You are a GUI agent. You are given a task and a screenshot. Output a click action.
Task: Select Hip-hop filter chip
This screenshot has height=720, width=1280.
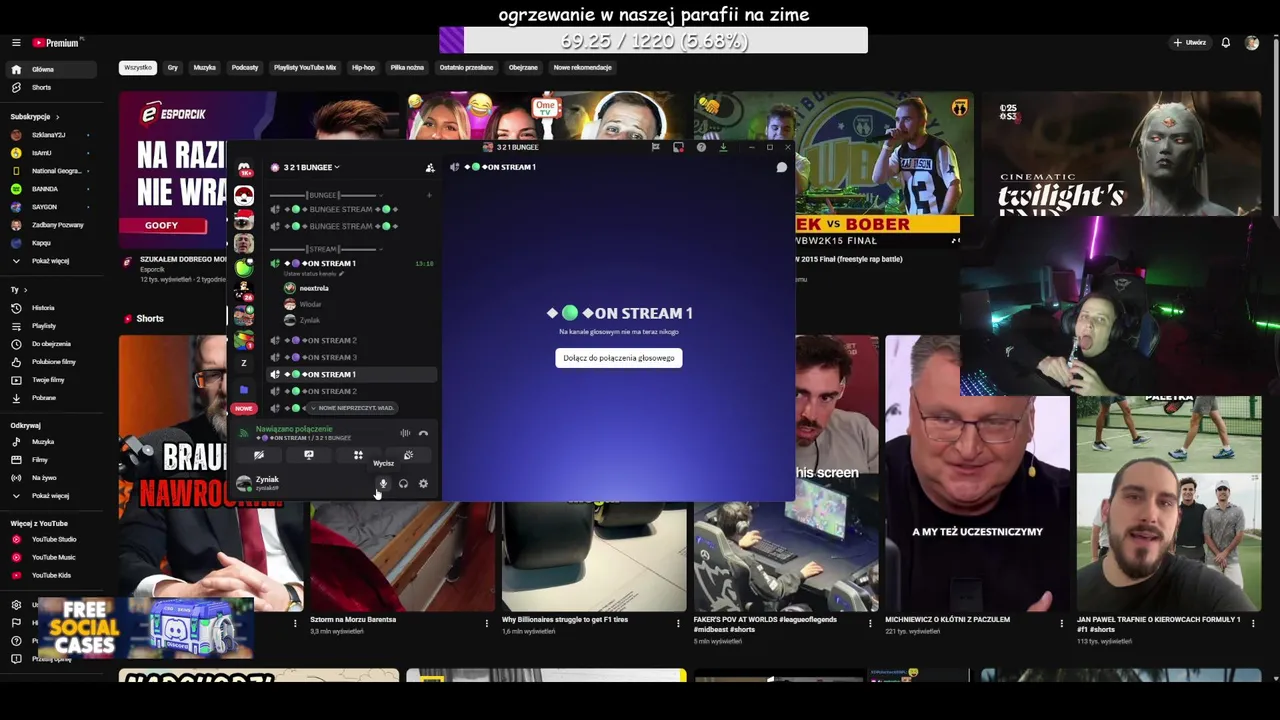363,68
